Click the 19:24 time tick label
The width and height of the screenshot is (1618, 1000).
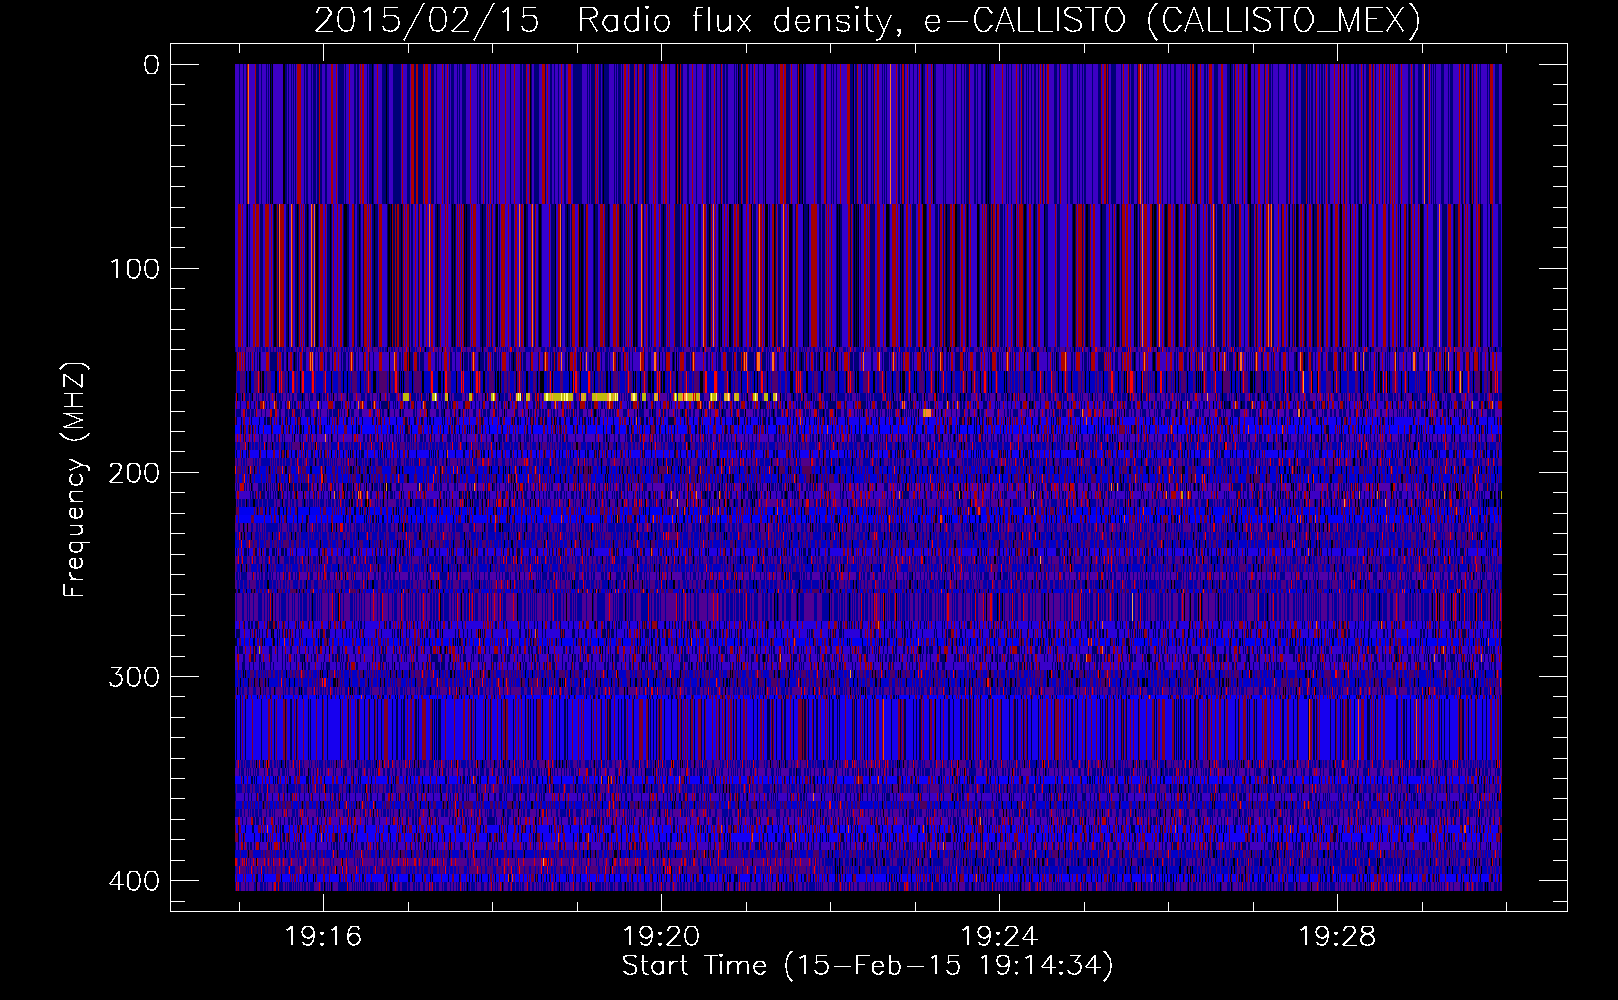click(x=999, y=937)
